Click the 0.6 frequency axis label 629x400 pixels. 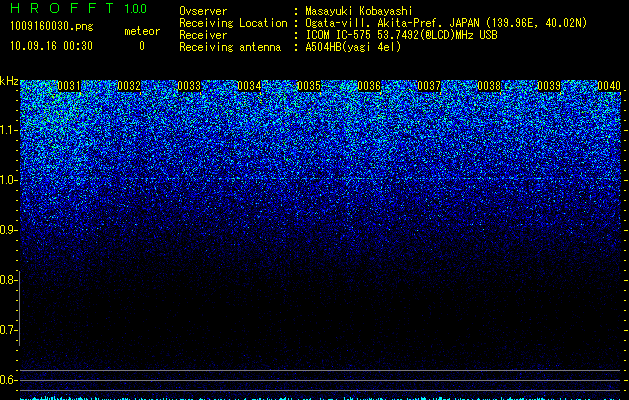[8, 380]
